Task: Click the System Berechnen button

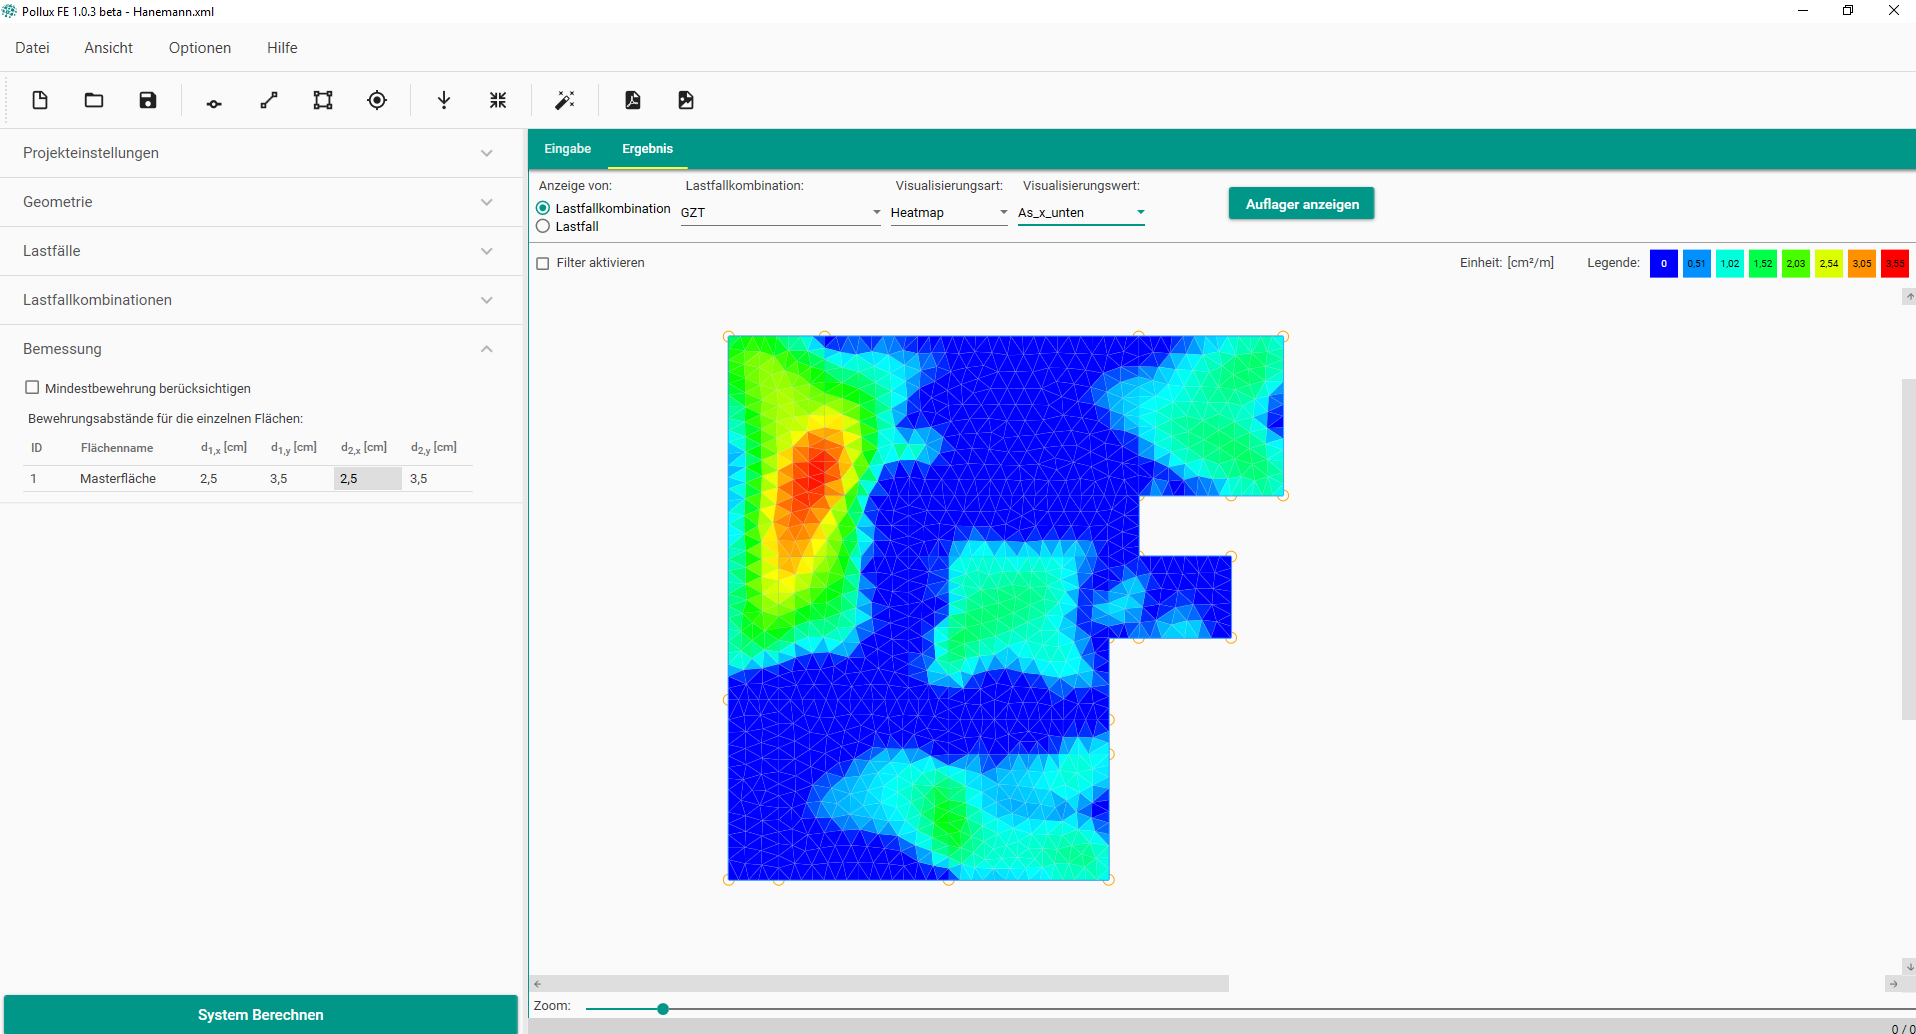Action: point(260,1014)
